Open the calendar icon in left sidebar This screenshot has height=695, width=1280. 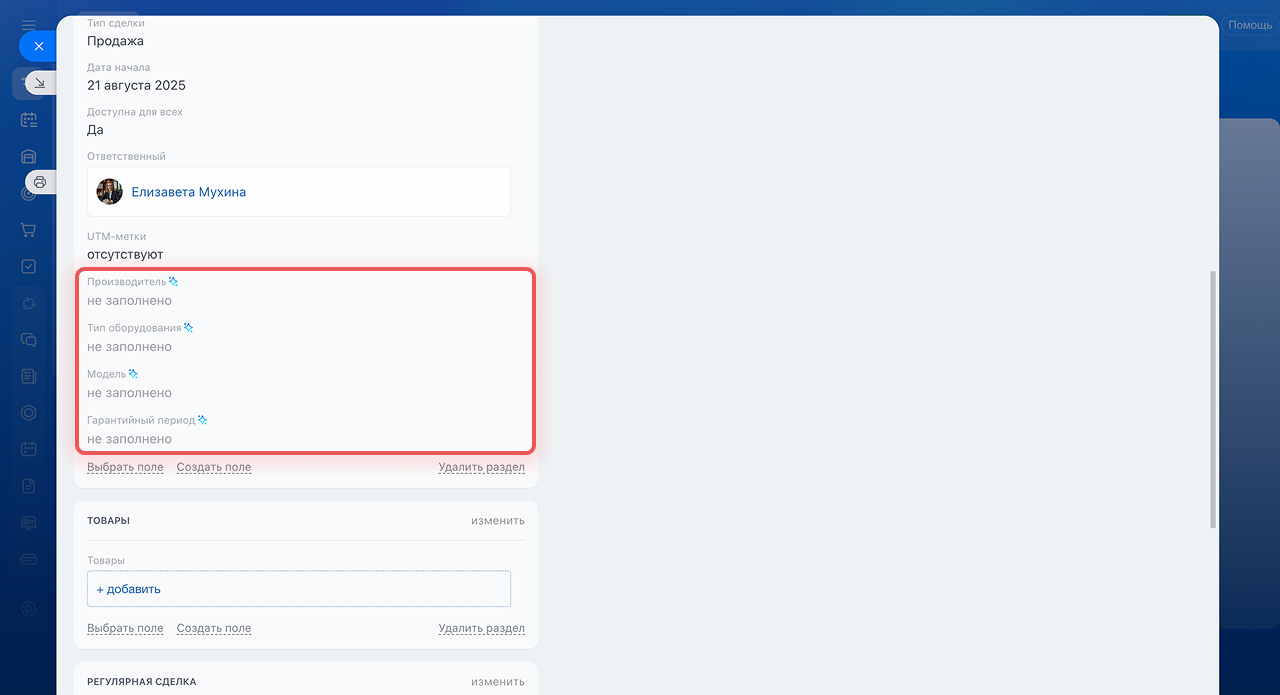coord(29,120)
